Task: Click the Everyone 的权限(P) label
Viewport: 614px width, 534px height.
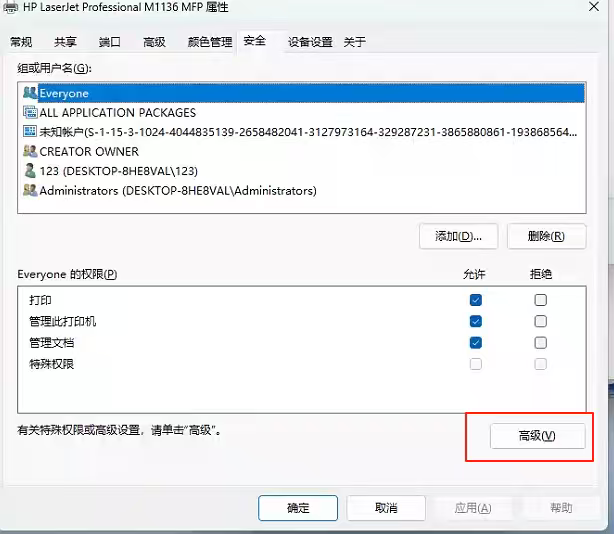Action: coord(67,274)
